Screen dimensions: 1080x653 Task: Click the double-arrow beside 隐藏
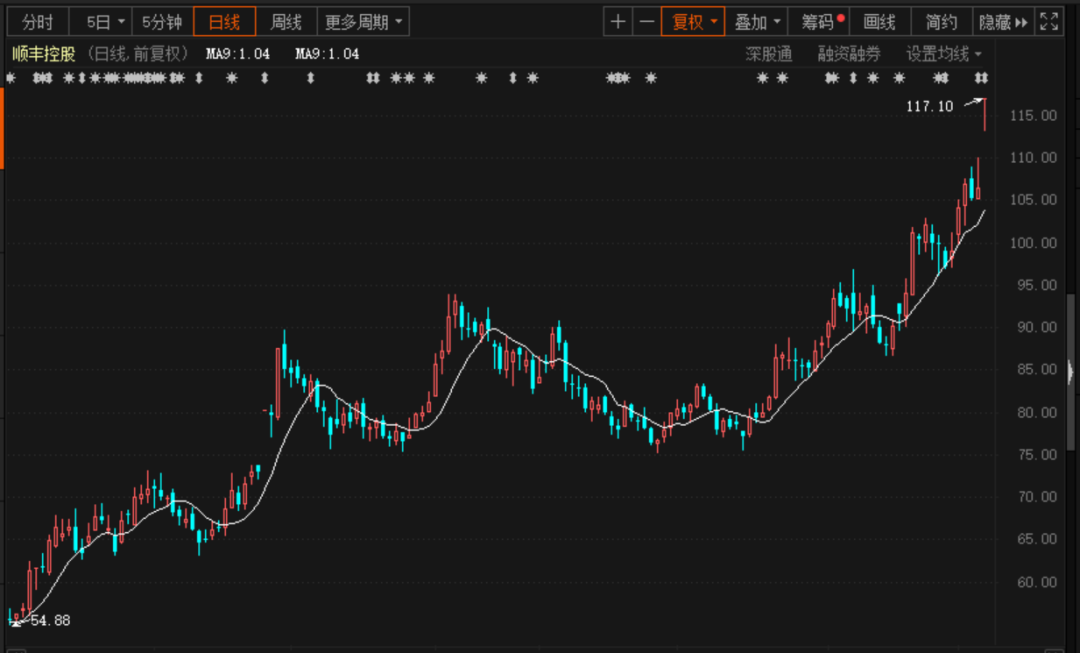coord(1020,22)
